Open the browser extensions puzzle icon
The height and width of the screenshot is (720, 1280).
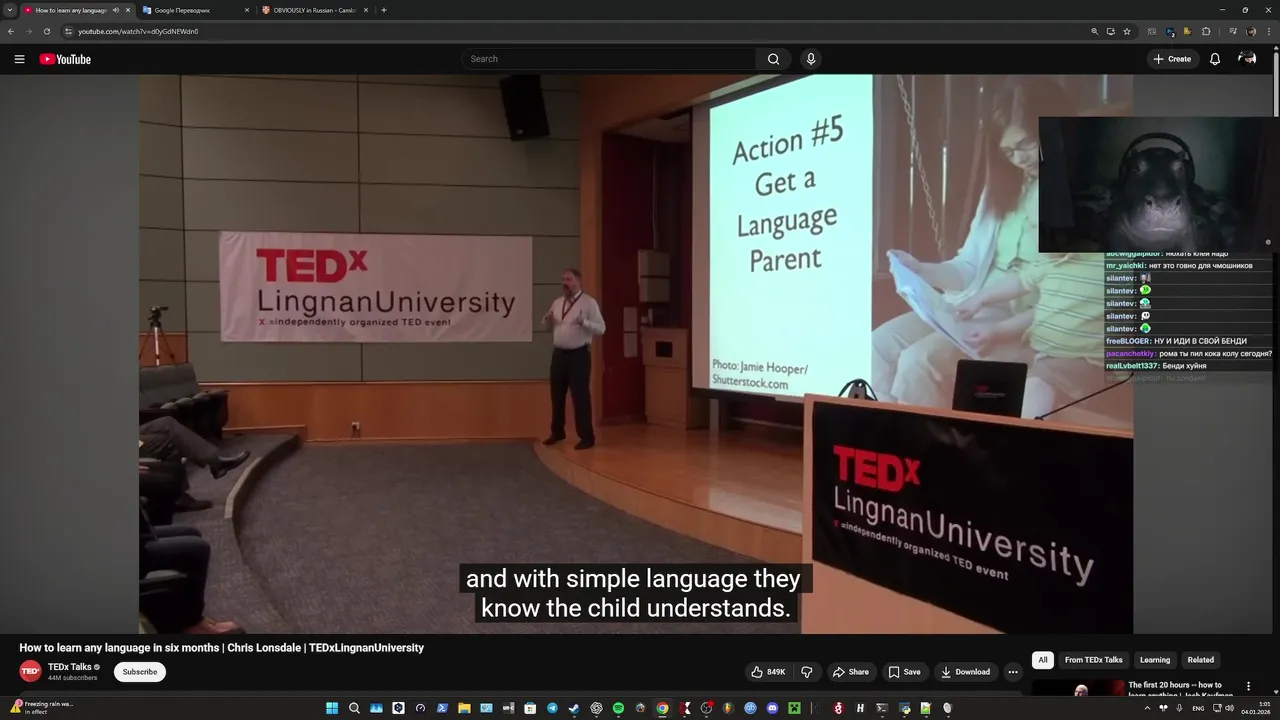(x=1206, y=31)
